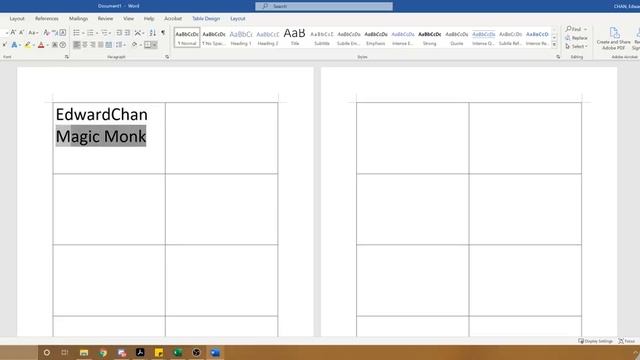Increase font size with Grow Font icon
Viewport: 640px width, 360px height.
tap(13, 33)
